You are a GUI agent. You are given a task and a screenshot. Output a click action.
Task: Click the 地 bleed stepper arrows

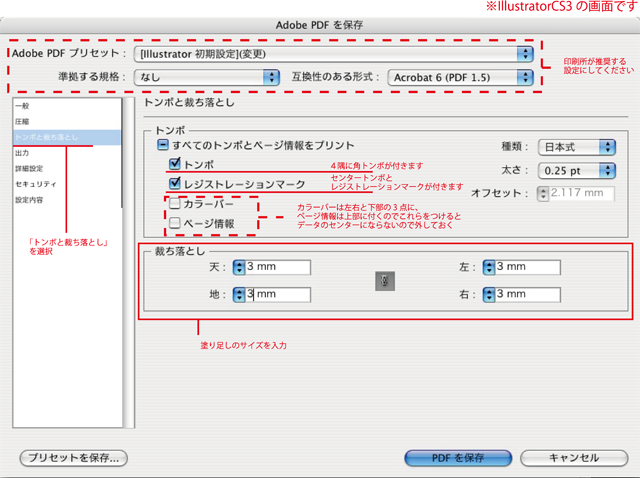[239, 295]
